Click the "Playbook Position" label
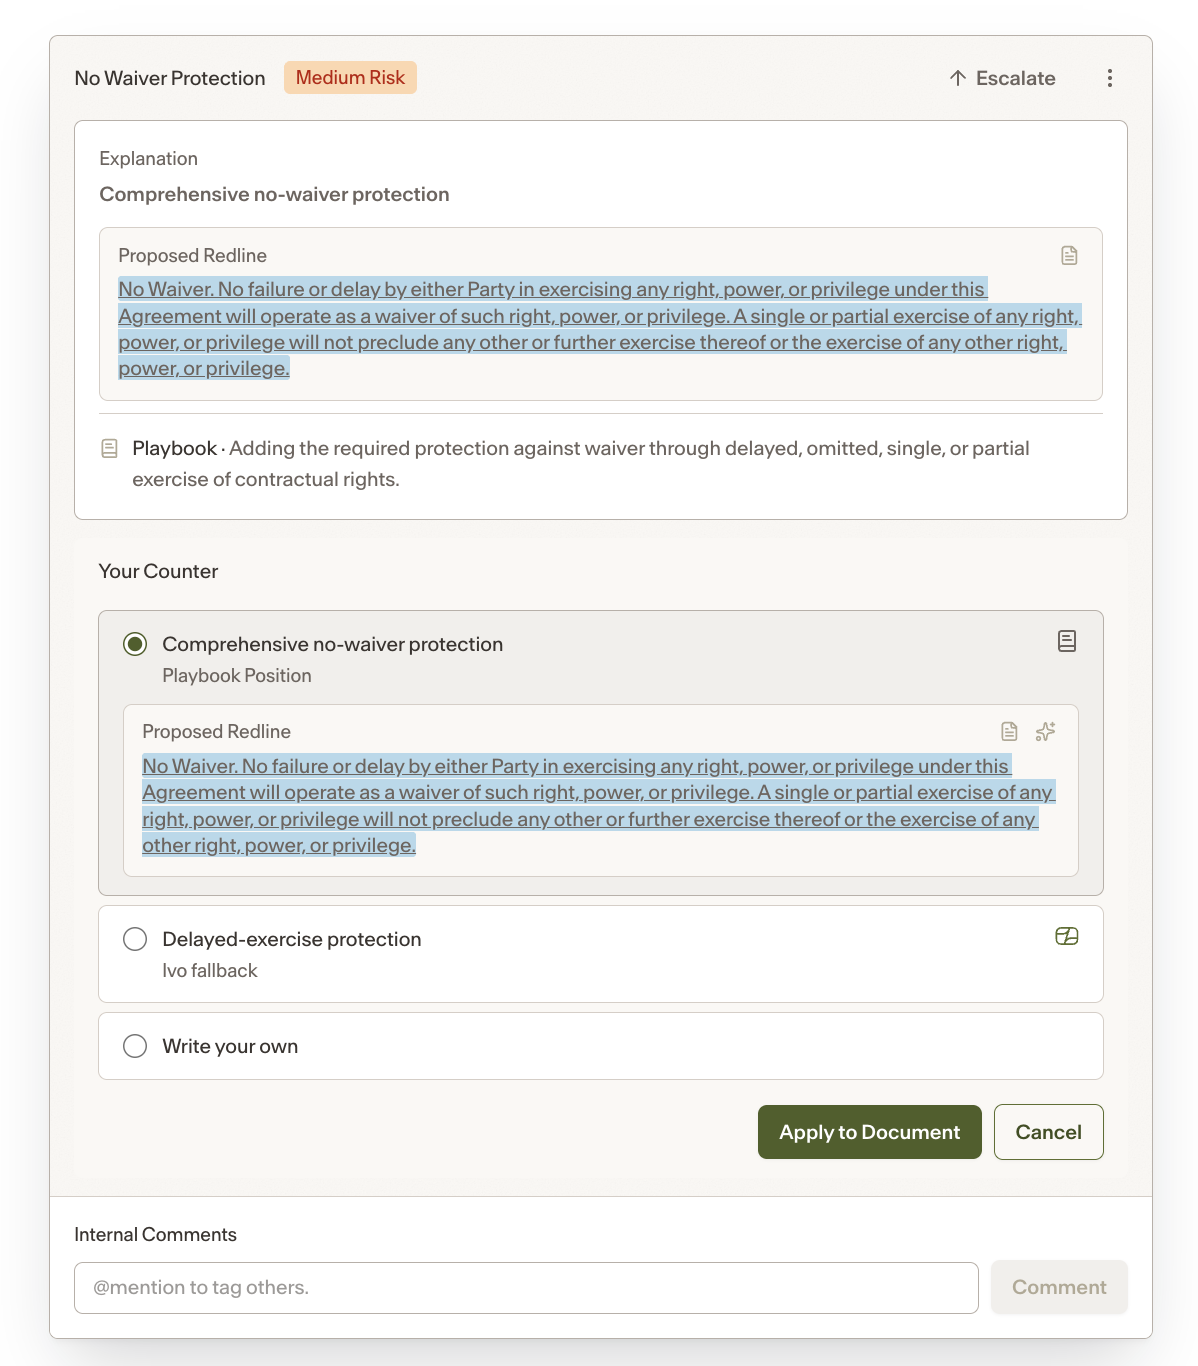This screenshot has width=1198, height=1366. pyautogui.click(x=237, y=676)
